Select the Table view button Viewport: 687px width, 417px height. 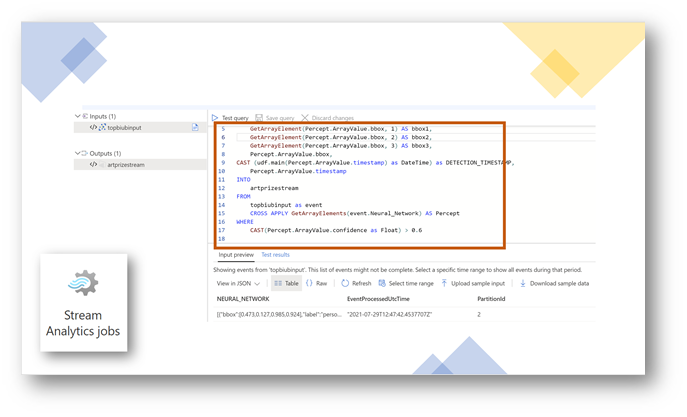[287, 283]
